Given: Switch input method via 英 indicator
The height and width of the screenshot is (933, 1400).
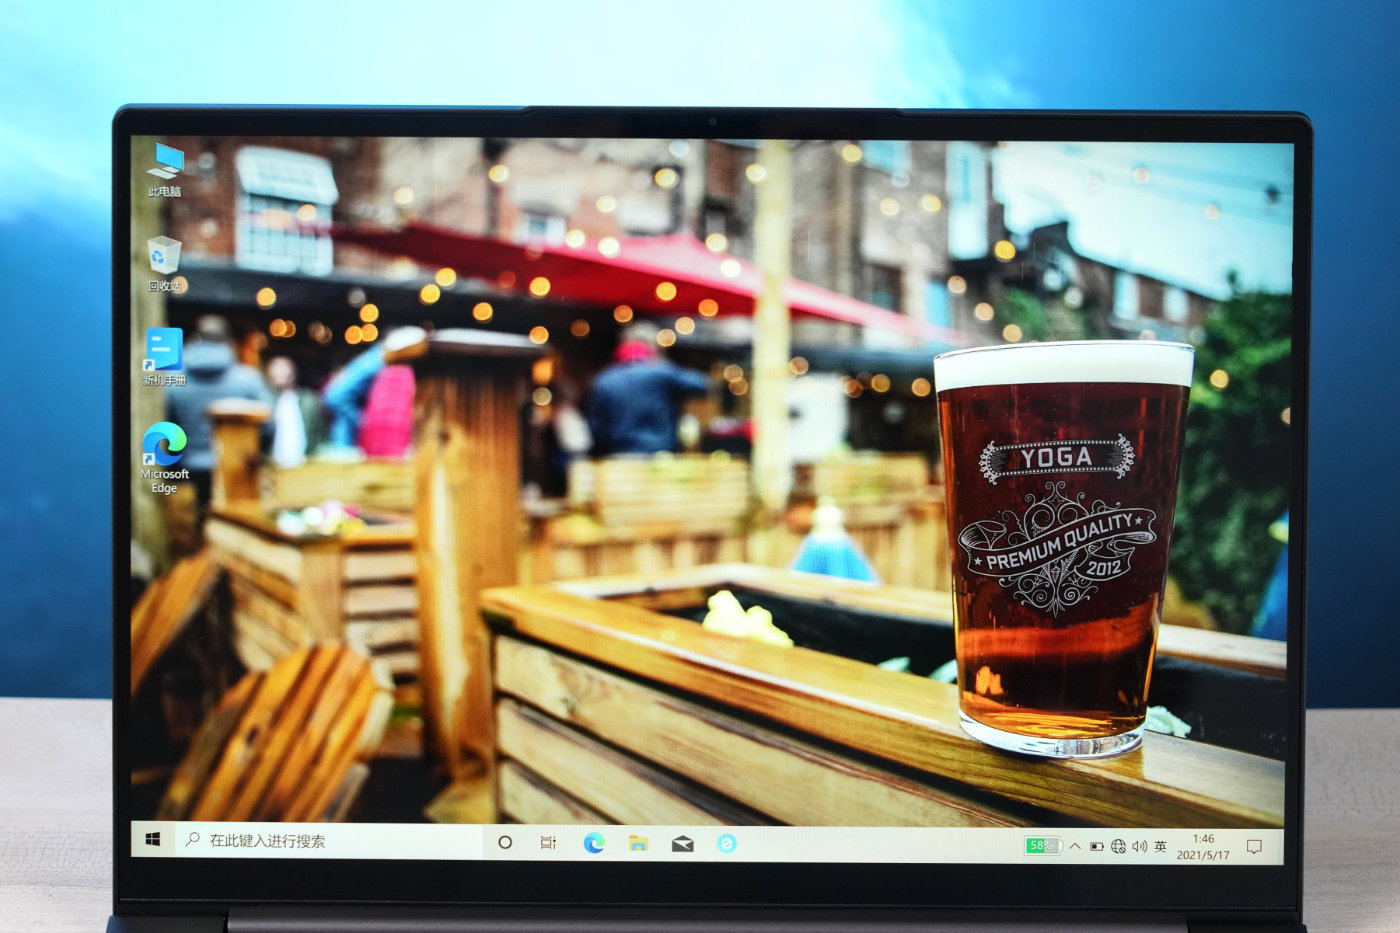Looking at the screenshot, I should (x=1160, y=847).
